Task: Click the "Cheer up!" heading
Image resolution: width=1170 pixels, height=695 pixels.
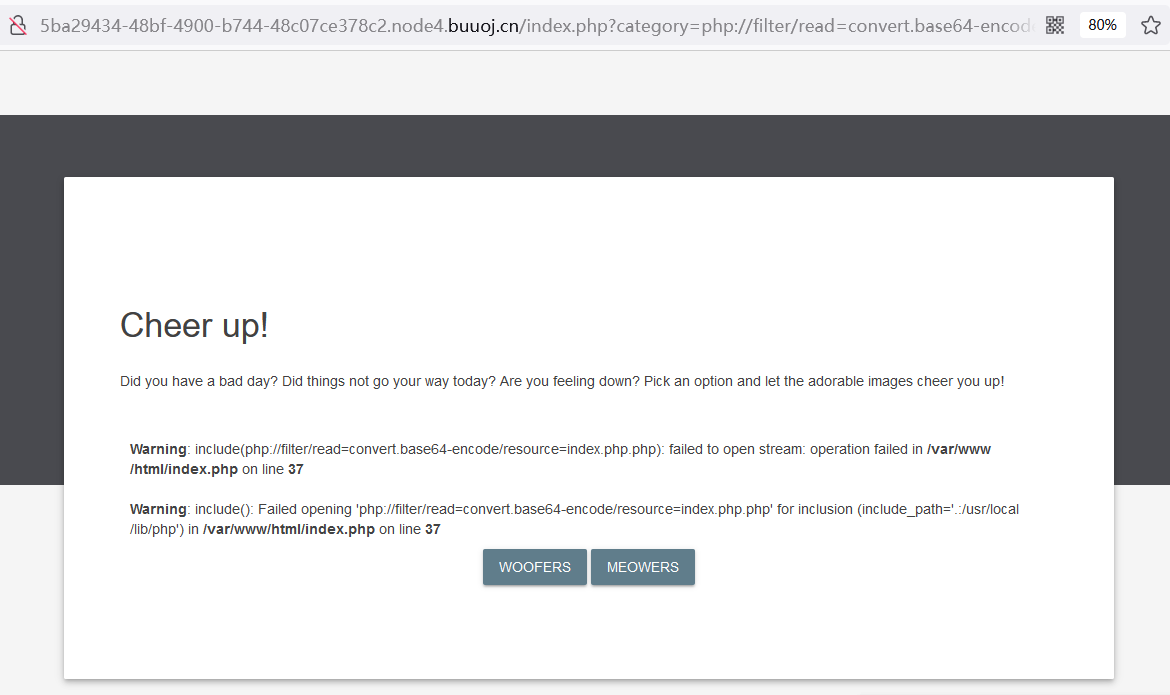Action: [x=194, y=325]
